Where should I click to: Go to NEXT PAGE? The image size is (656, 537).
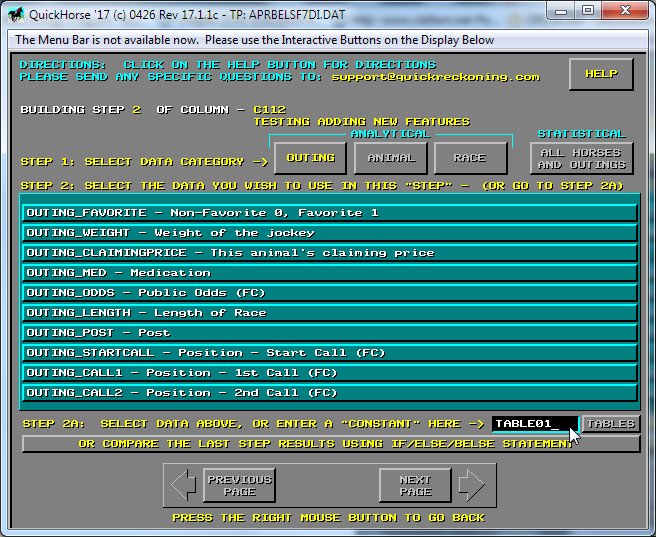pyautogui.click(x=415, y=486)
